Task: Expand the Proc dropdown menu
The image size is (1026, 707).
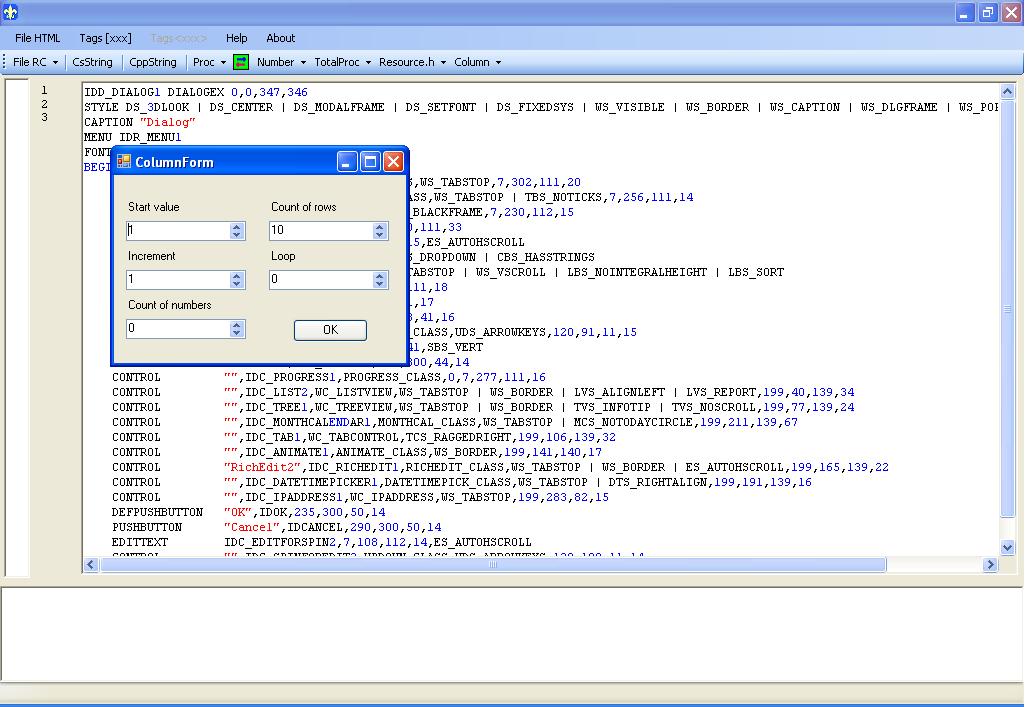Action: click(x=208, y=62)
